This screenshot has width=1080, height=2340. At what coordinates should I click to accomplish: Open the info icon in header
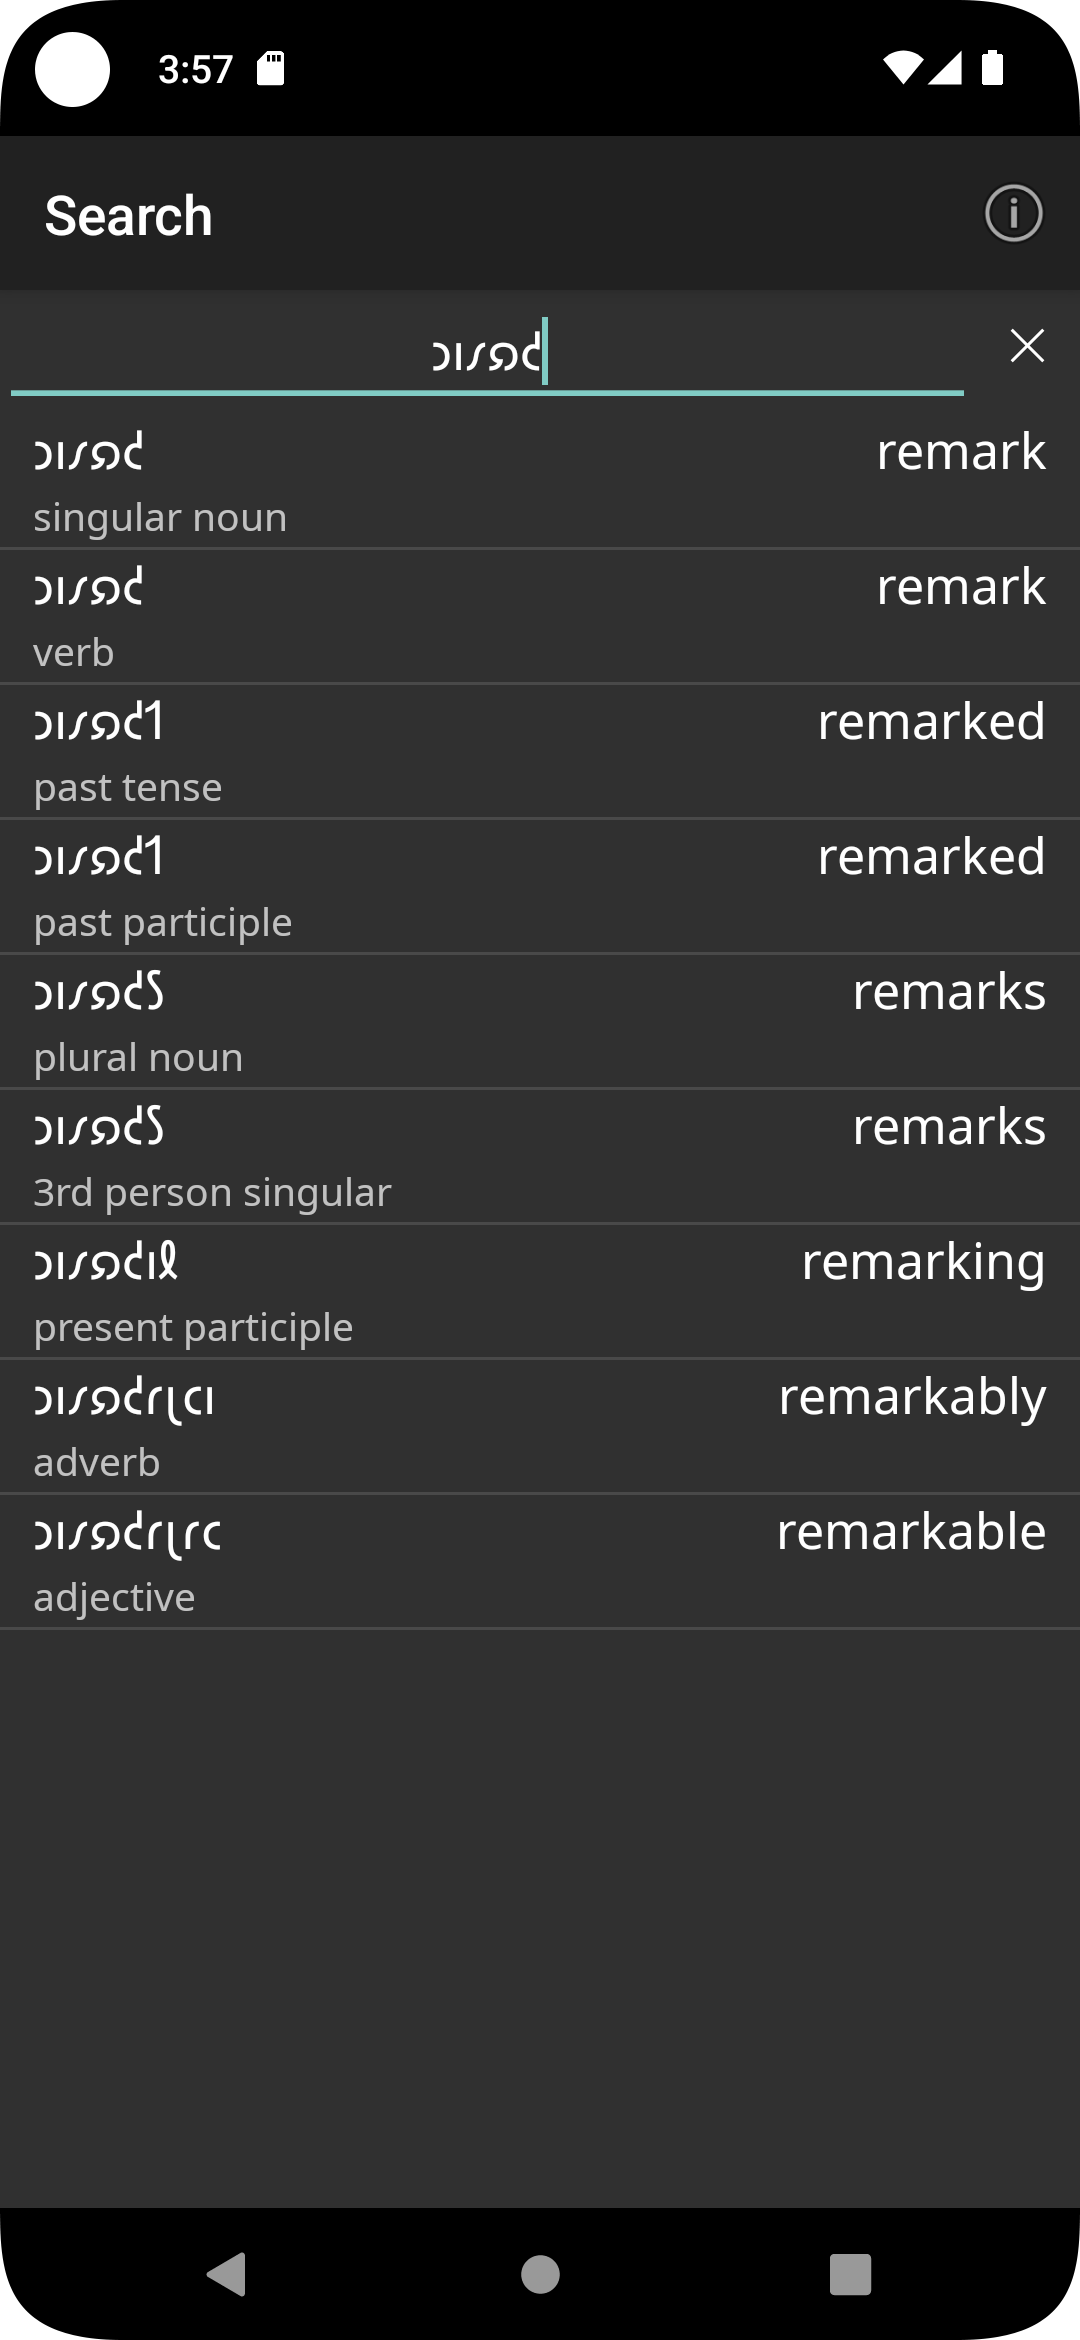click(1013, 214)
